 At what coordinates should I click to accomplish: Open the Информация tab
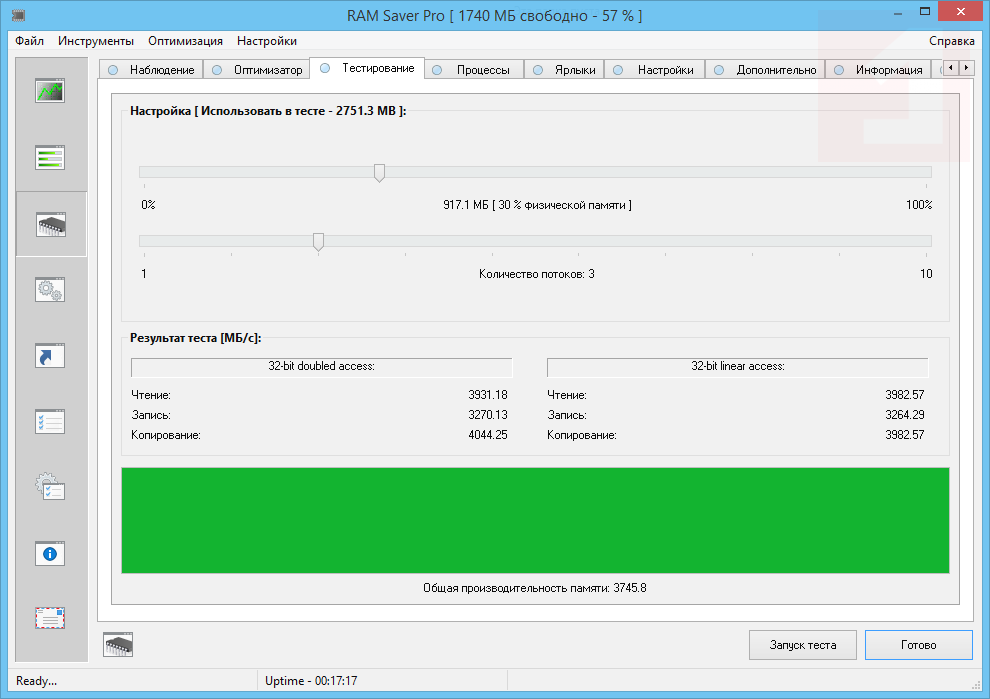(878, 69)
